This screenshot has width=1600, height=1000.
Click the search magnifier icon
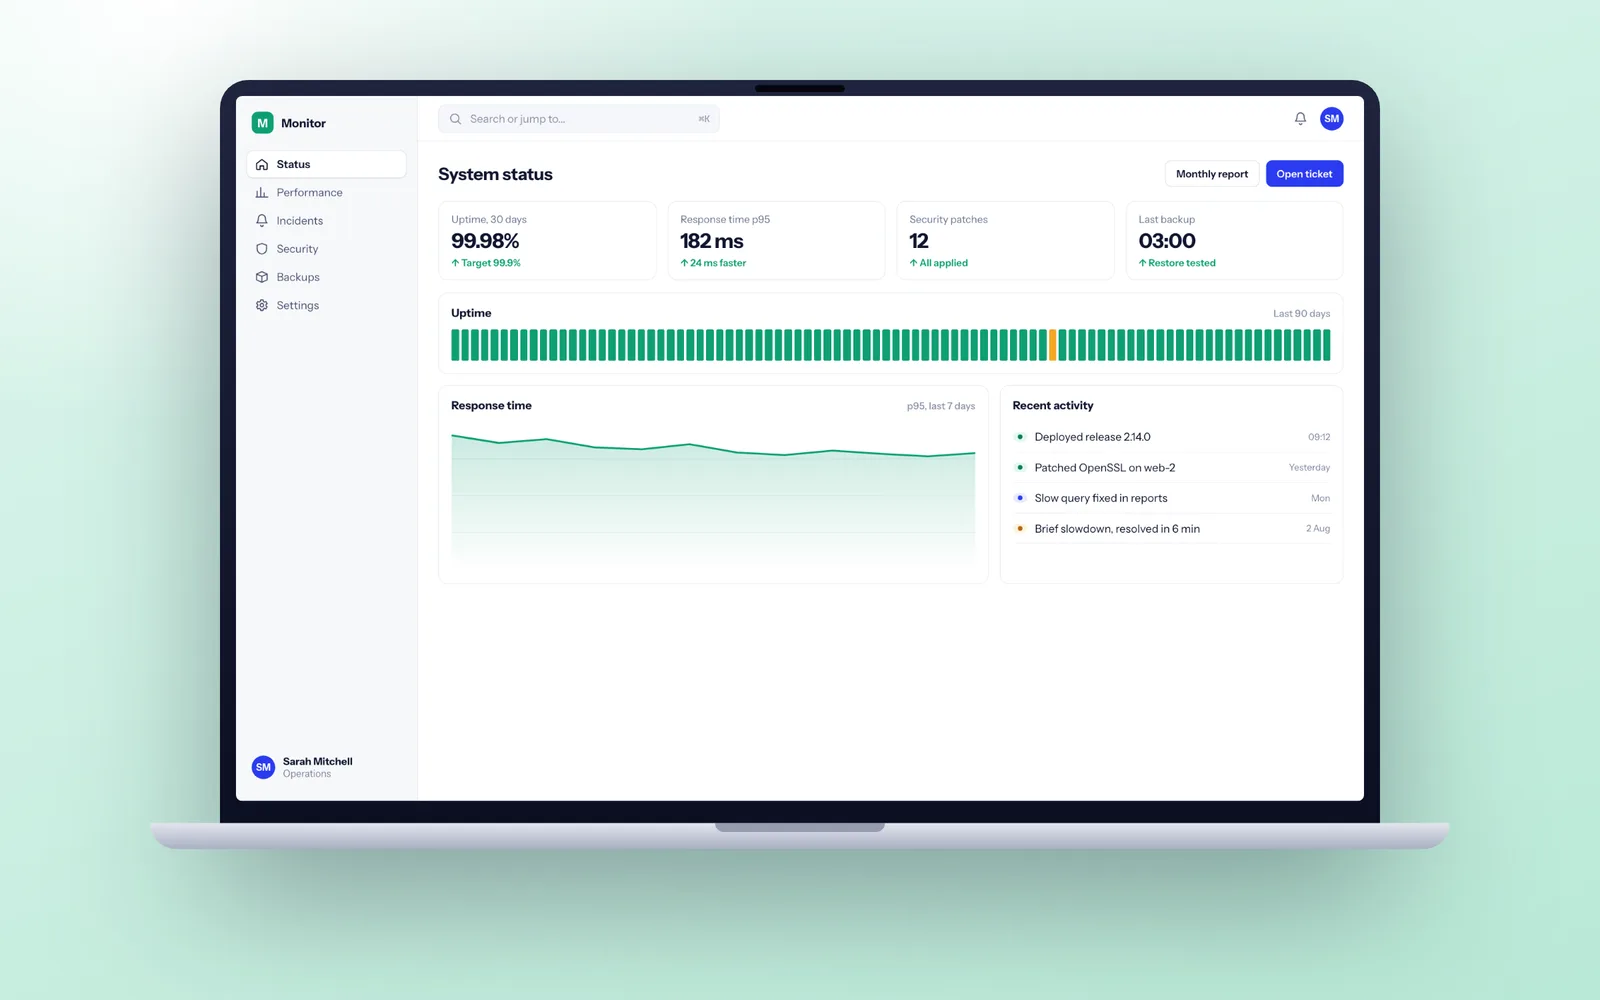[x=455, y=119]
